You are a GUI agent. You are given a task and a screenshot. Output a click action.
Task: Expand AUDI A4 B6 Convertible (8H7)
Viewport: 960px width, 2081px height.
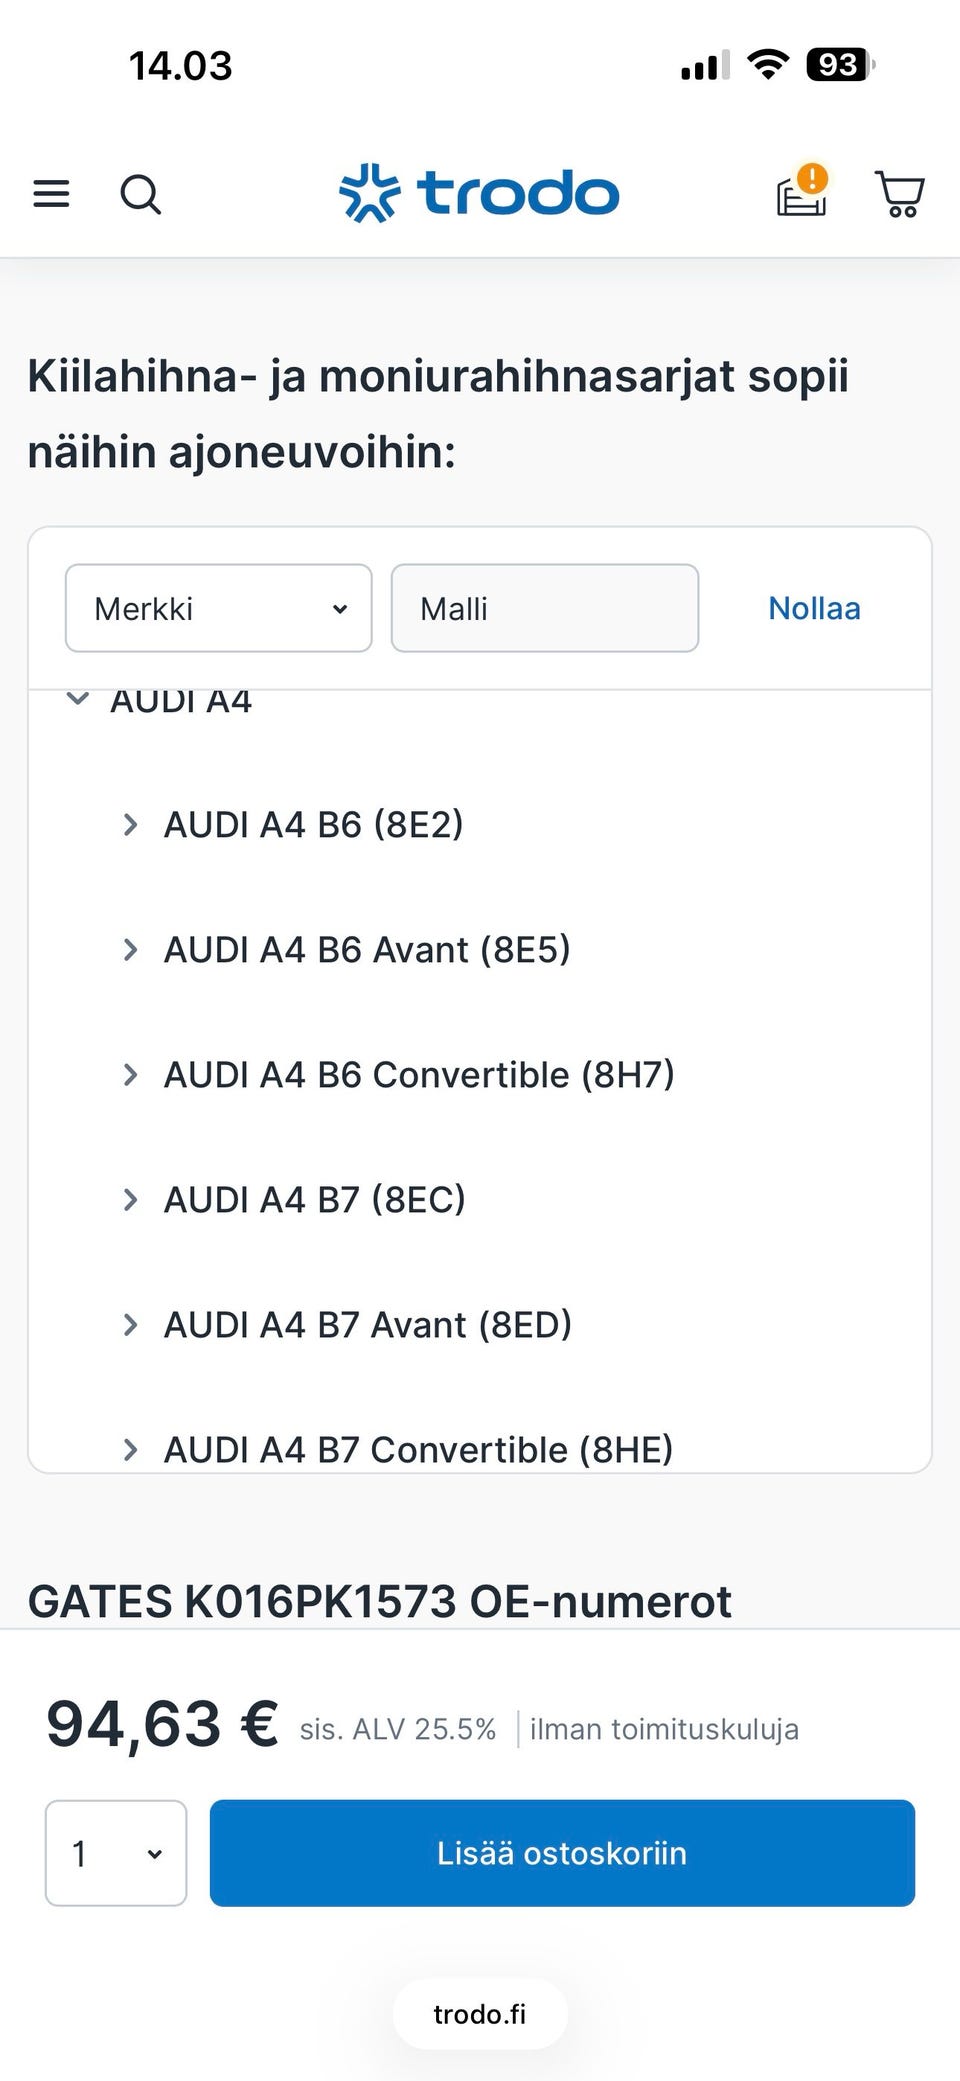point(130,1075)
